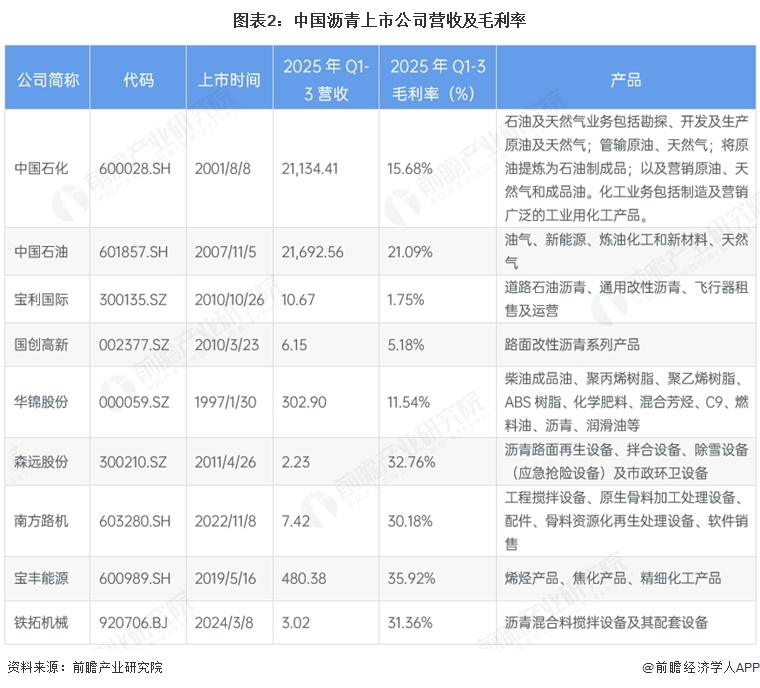
Task: Click the 油气、新能源 product cell
Action: (x=626, y=251)
